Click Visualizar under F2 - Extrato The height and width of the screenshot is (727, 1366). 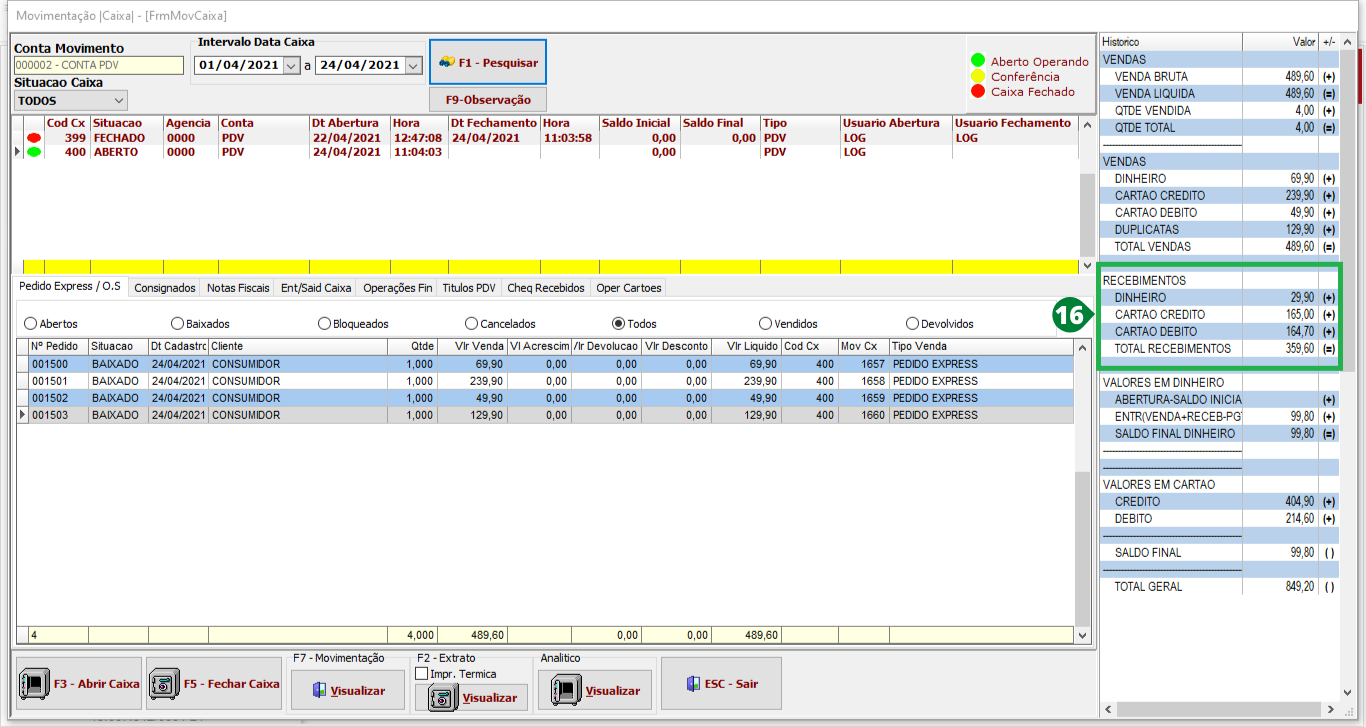(x=471, y=697)
